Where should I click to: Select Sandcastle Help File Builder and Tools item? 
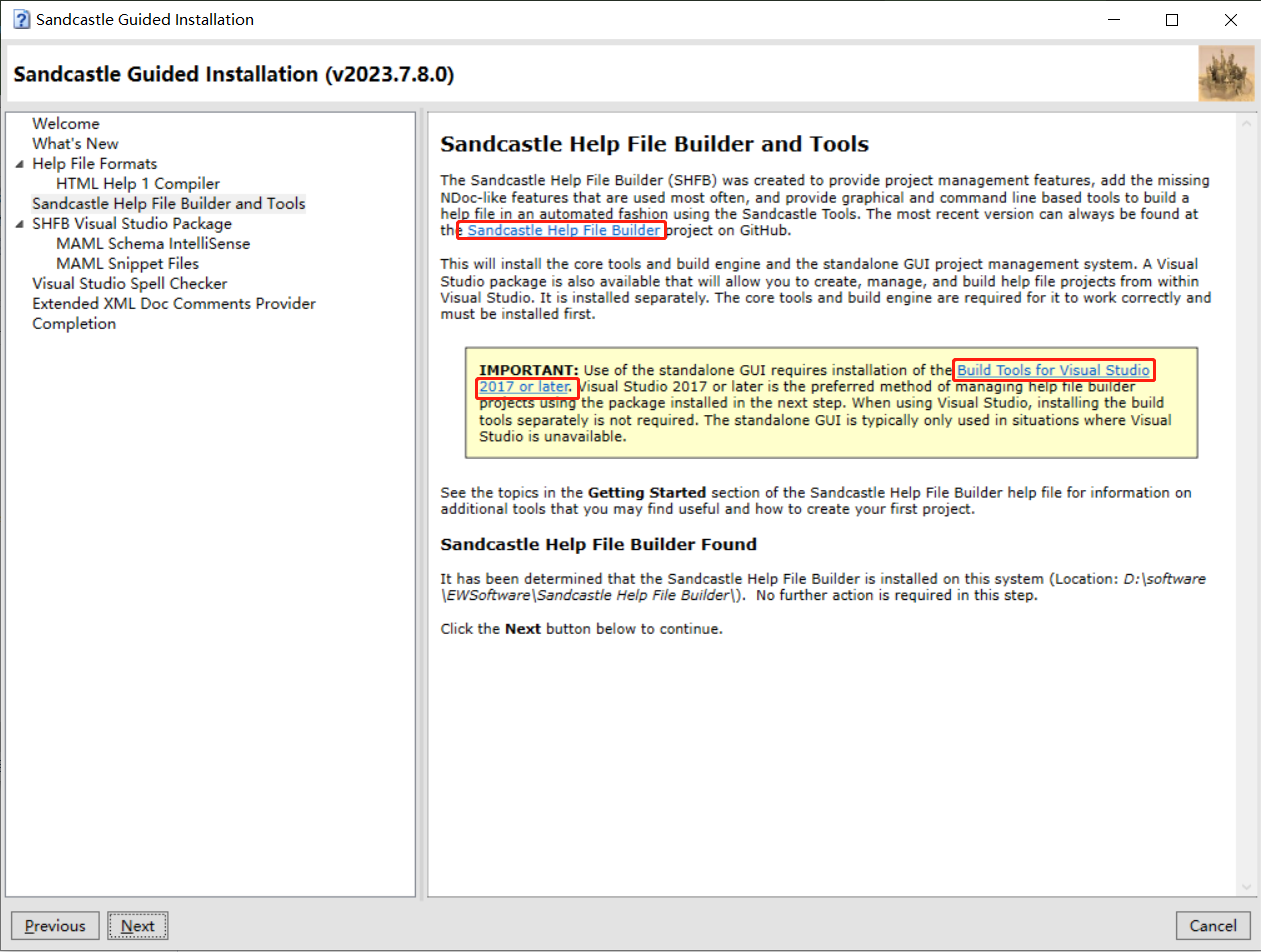pyautogui.click(x=169, y=204)
